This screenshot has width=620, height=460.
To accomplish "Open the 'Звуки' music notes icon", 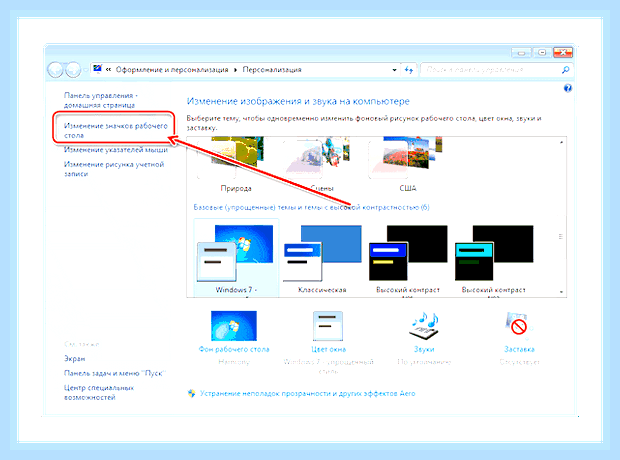I will [424, 326].
